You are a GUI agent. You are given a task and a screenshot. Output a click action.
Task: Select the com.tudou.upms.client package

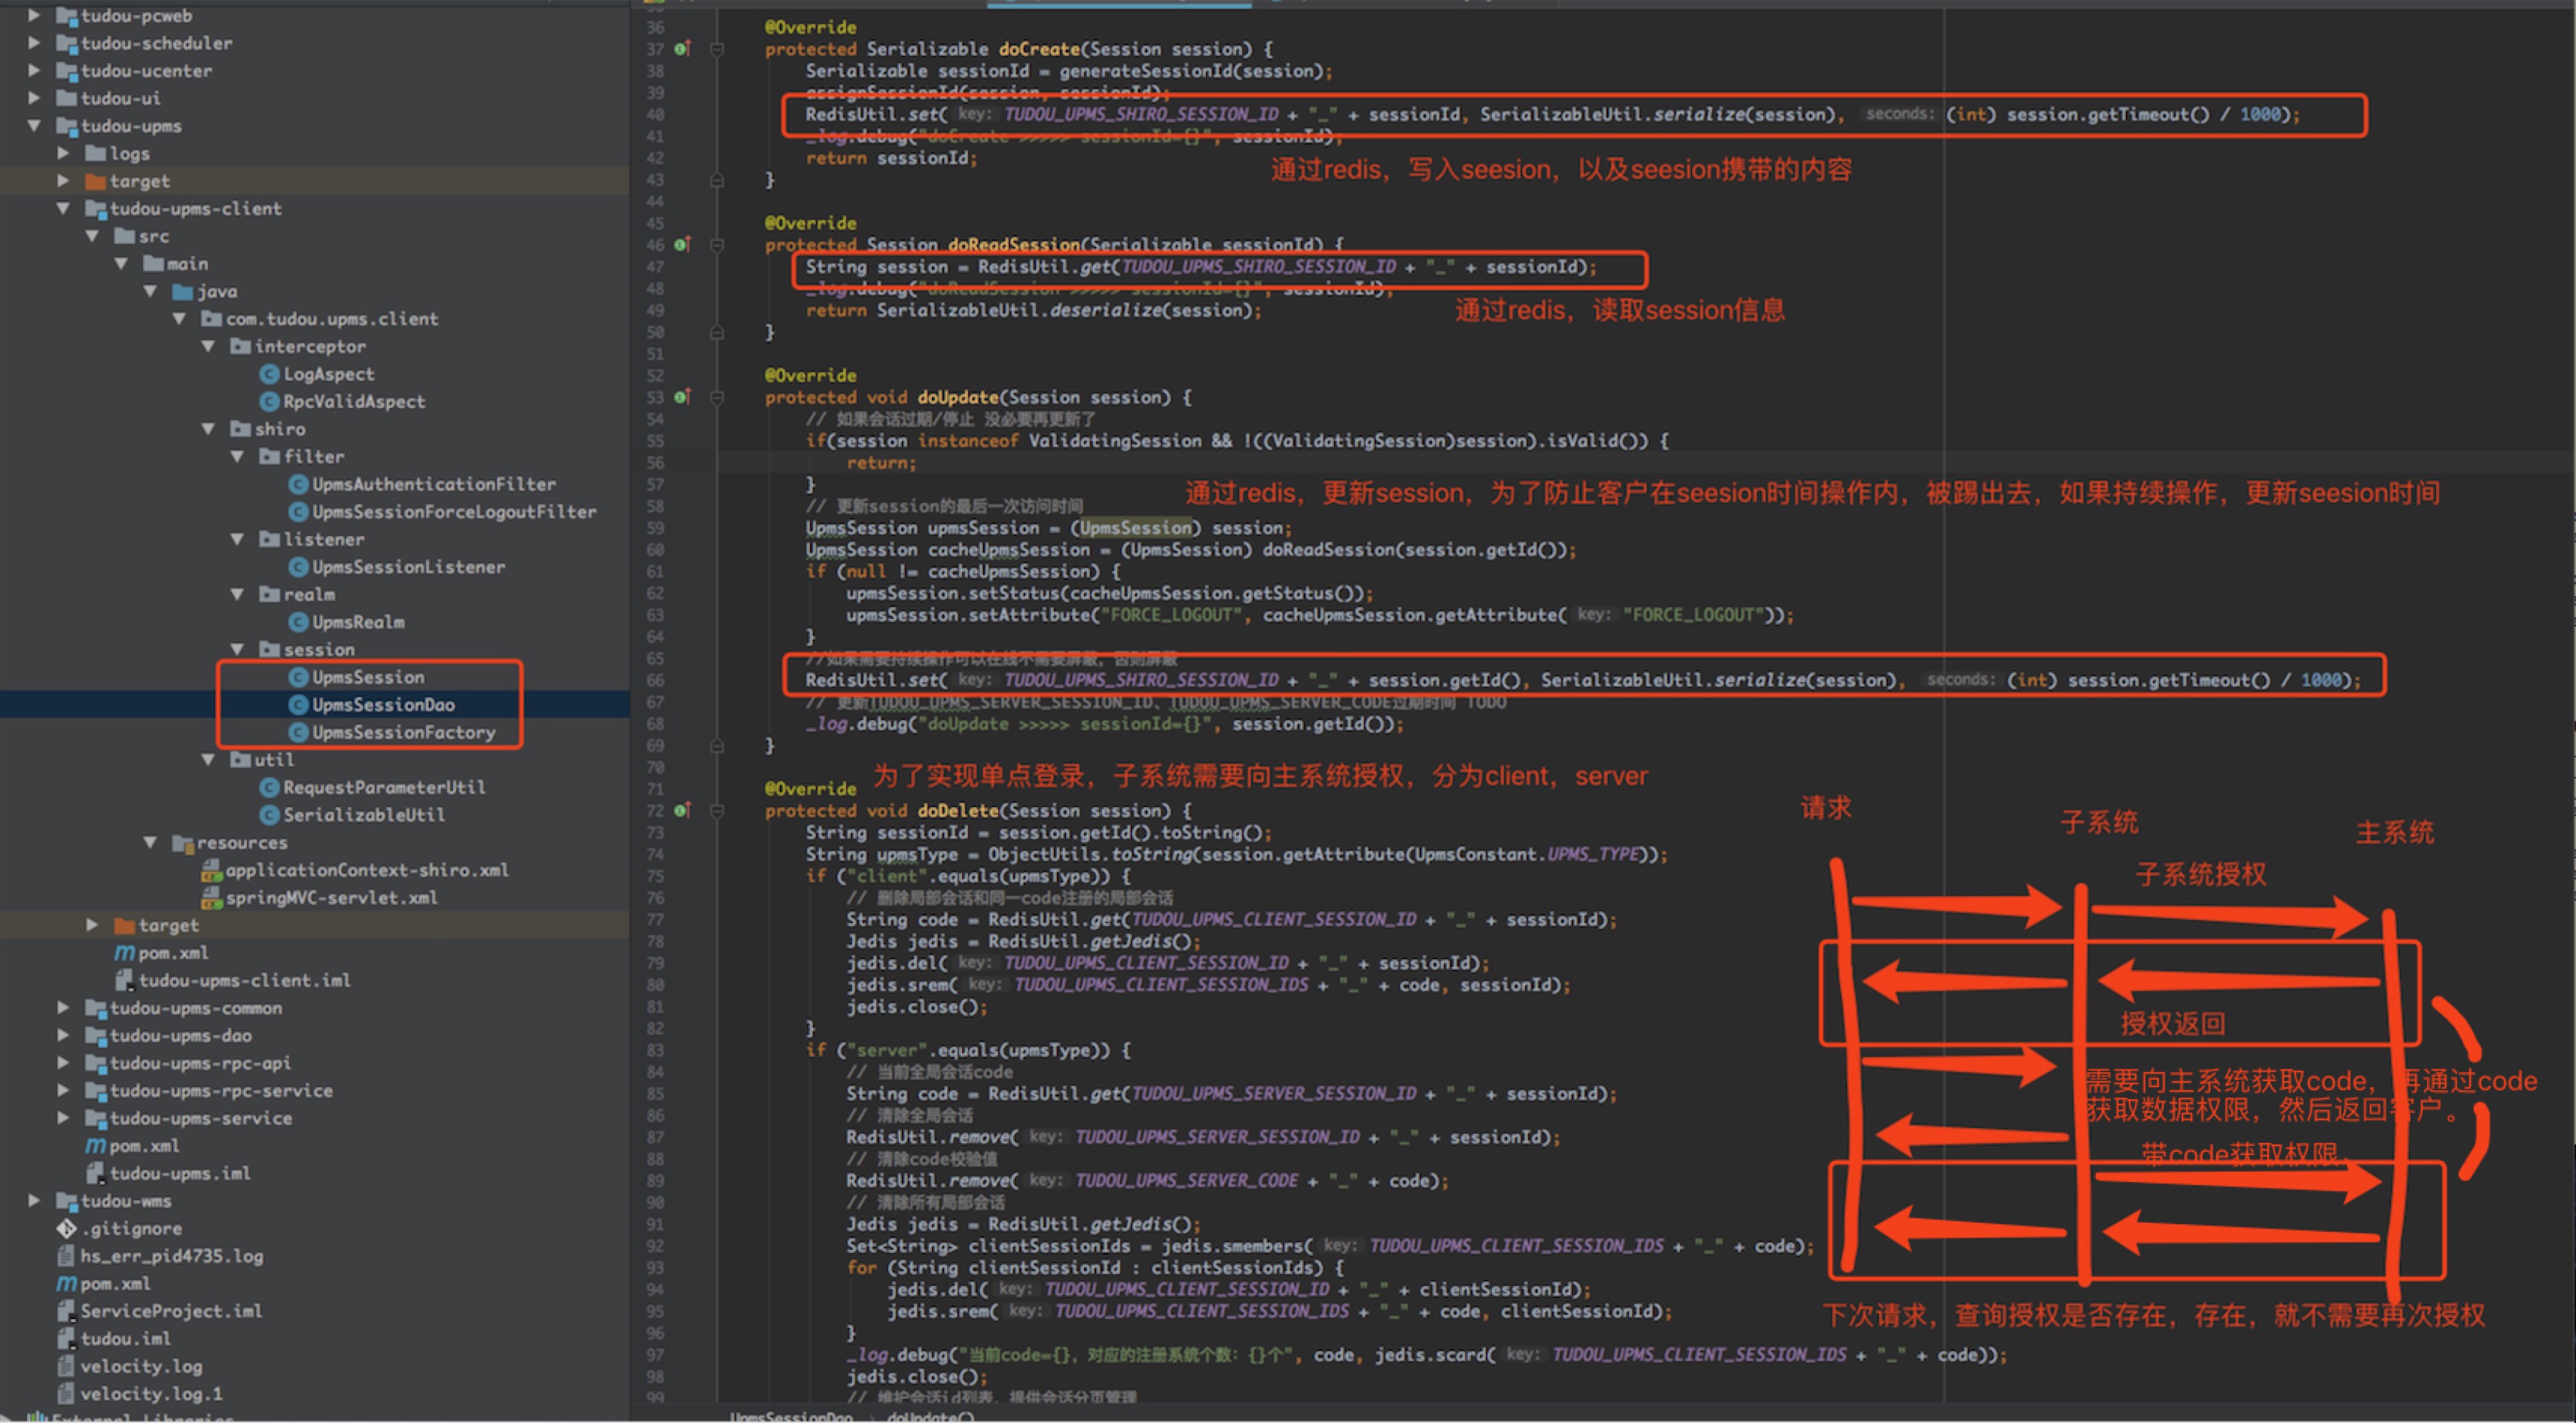pos(314,319)
